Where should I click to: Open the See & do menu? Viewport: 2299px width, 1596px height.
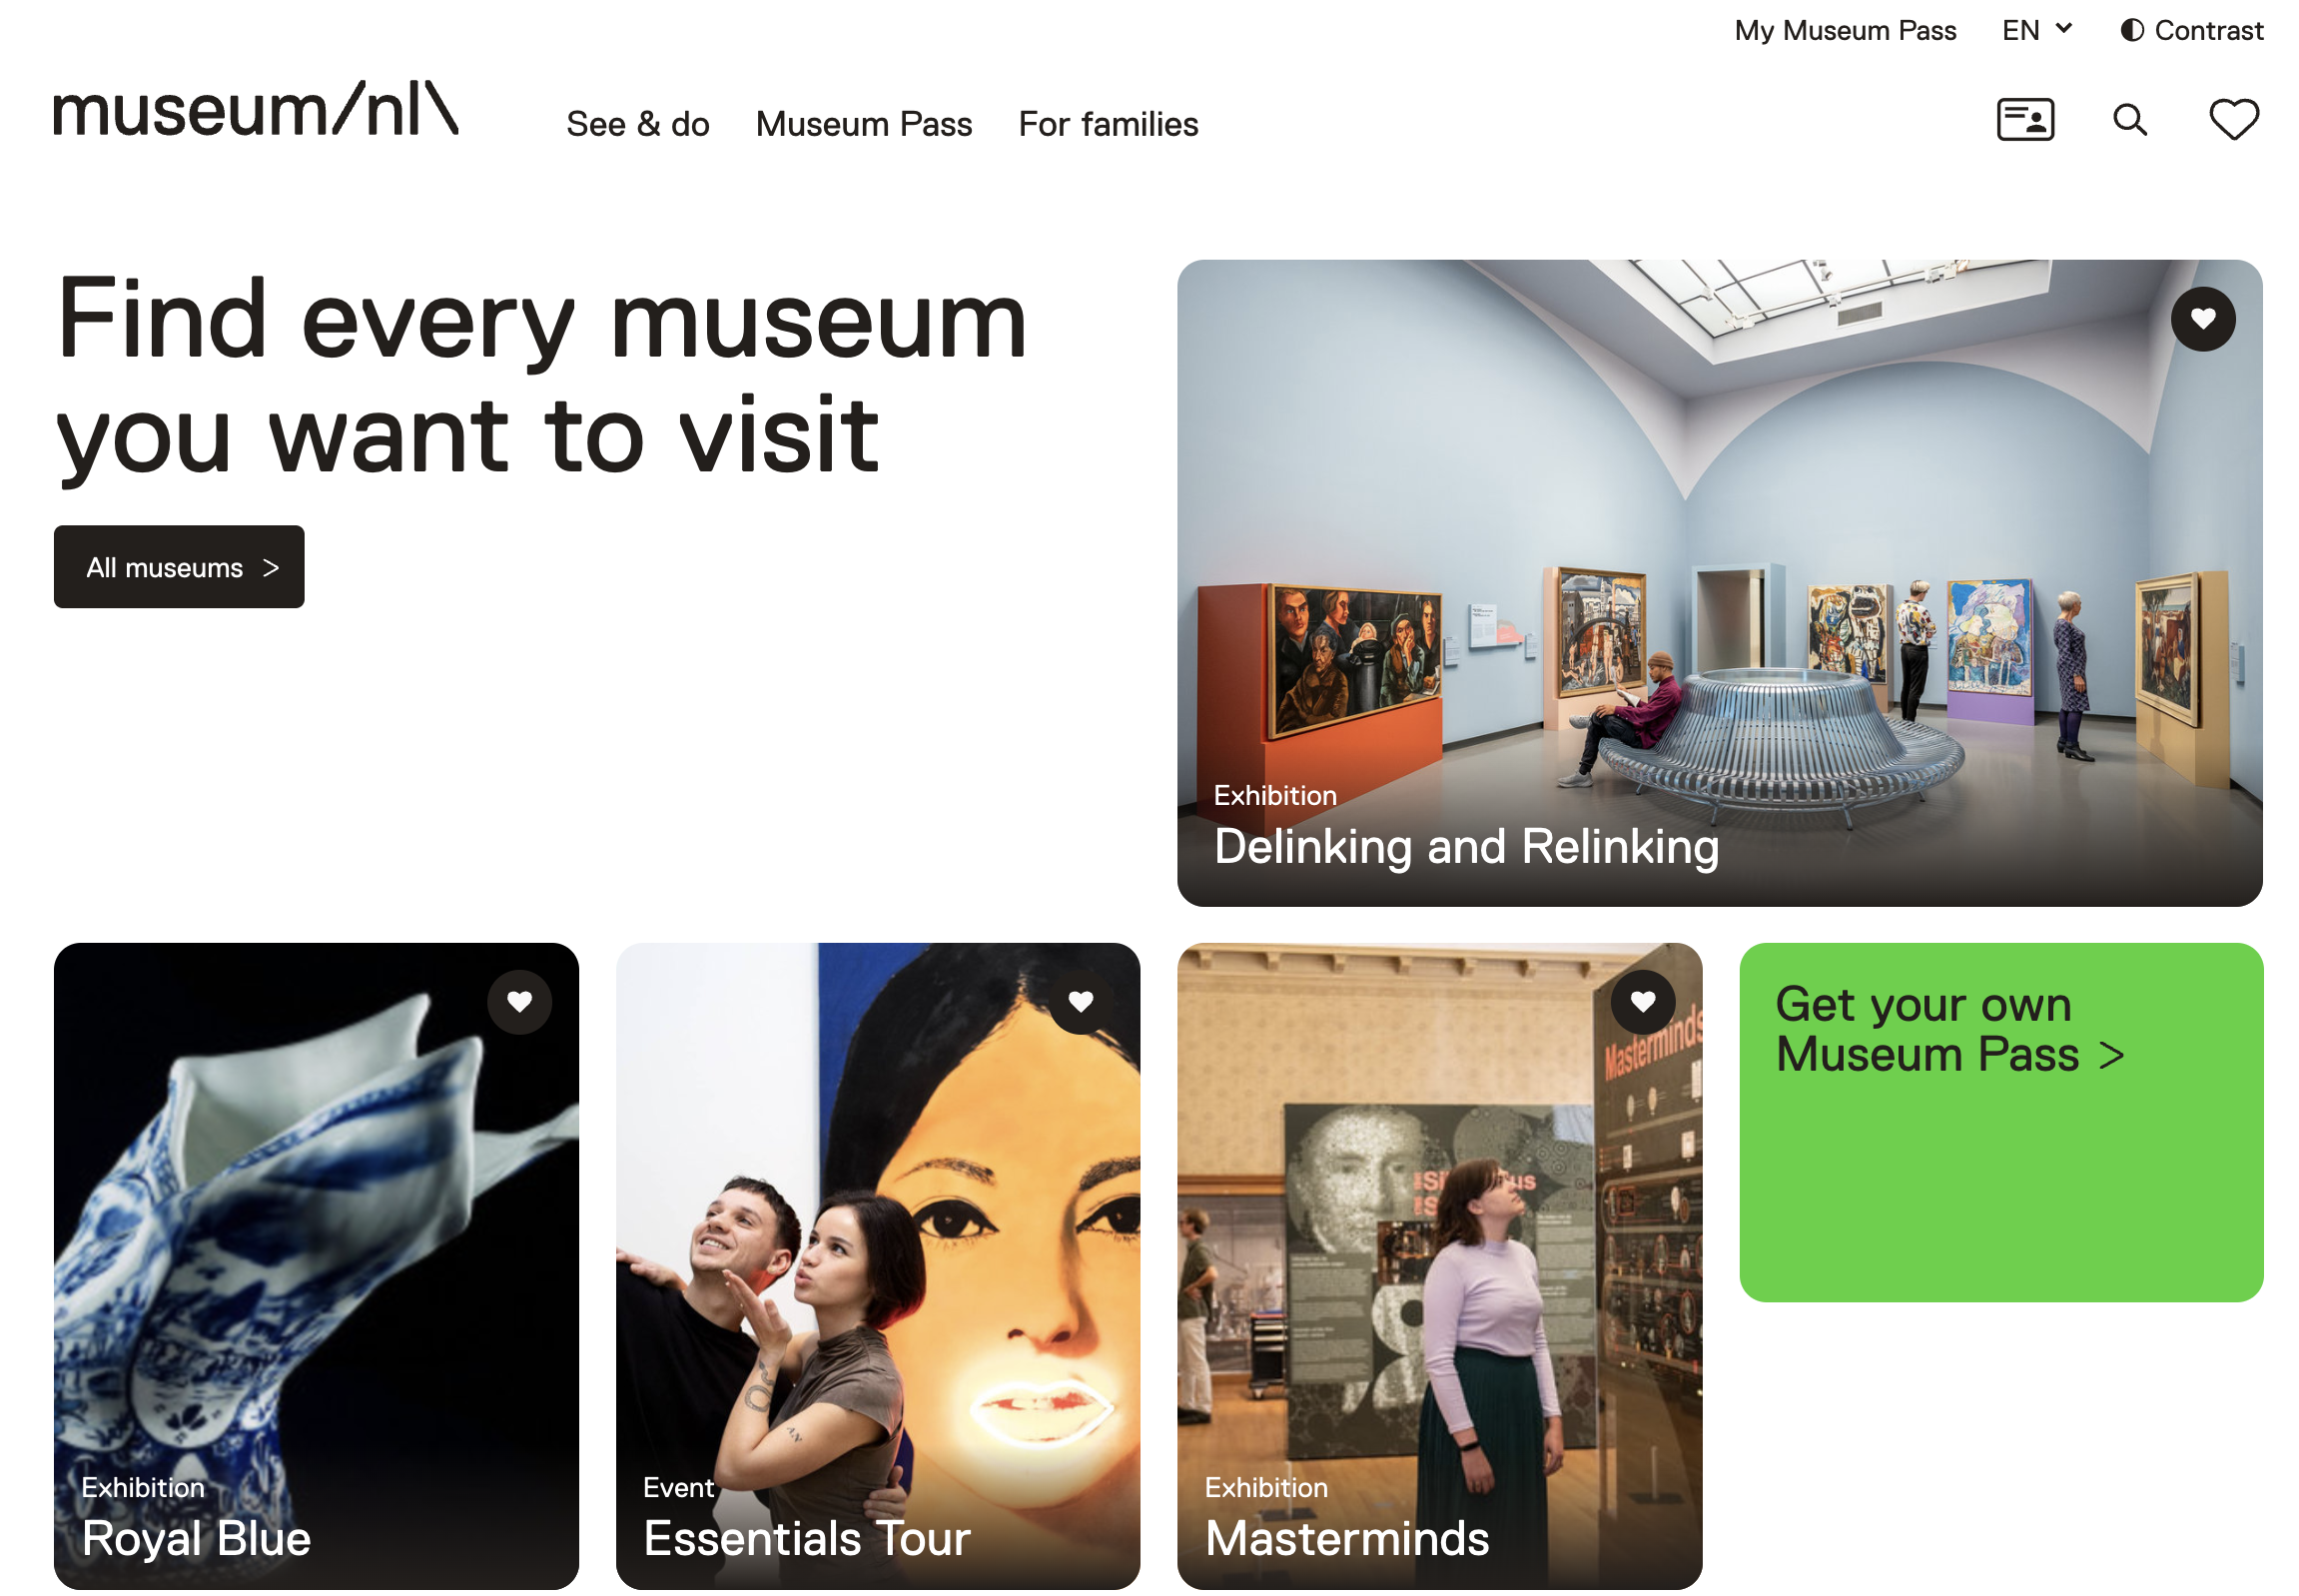click(638, 124)
